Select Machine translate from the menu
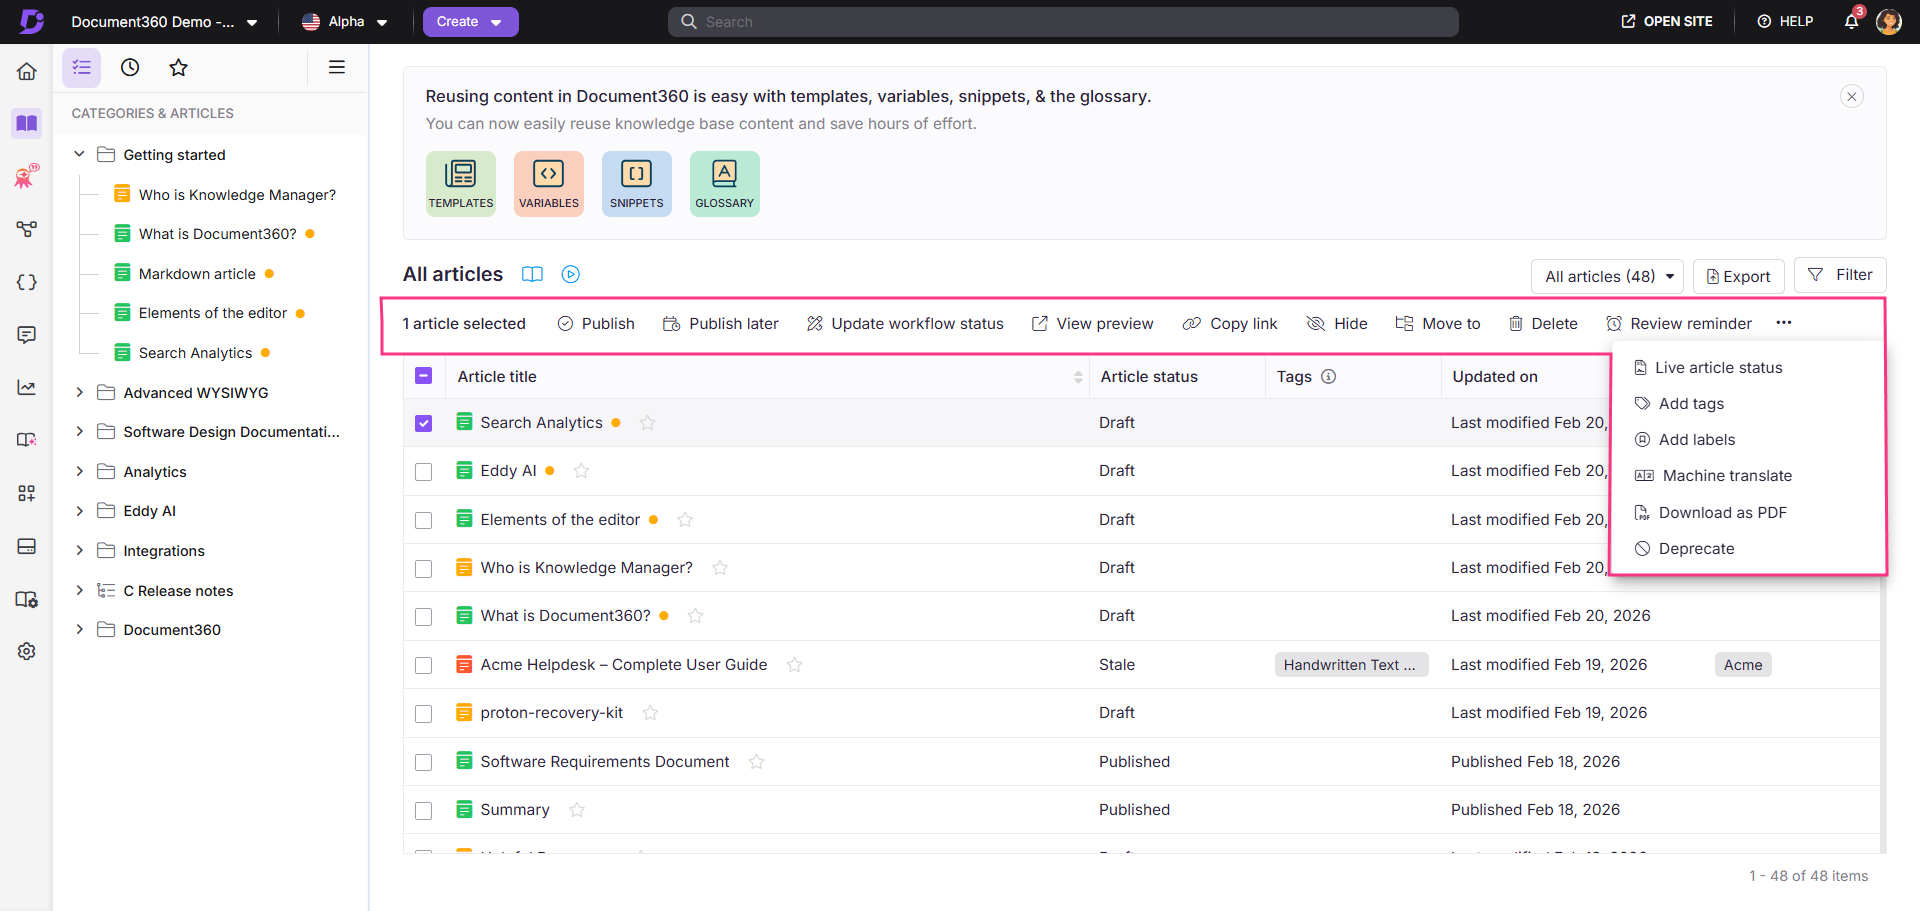The image size is (1920, 911). [1727, 475]
